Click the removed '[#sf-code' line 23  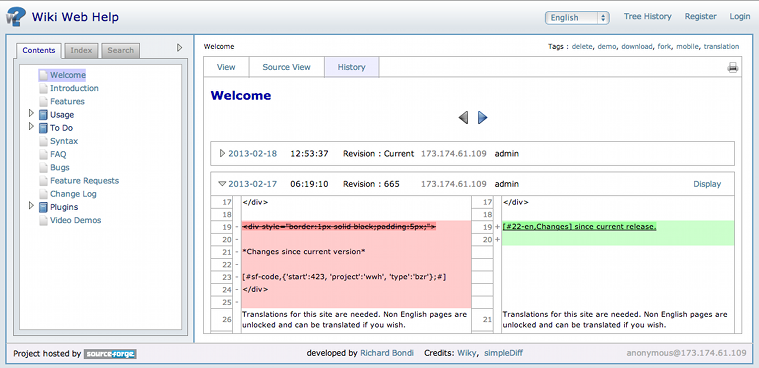(x=344, y=277)
